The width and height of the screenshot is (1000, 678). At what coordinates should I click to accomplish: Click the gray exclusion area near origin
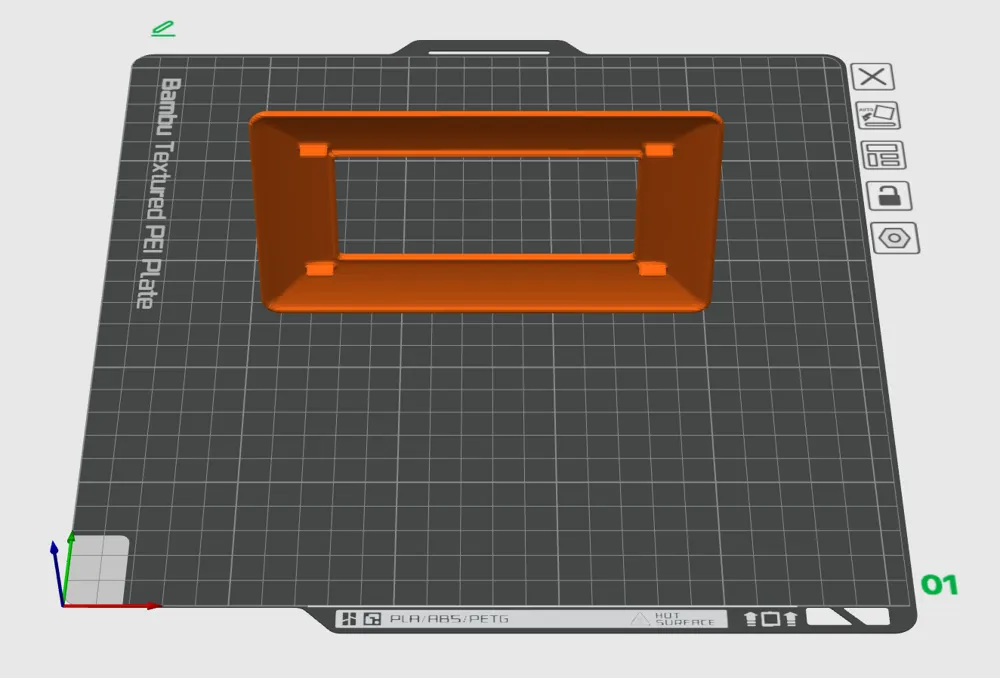coord(98,570)
